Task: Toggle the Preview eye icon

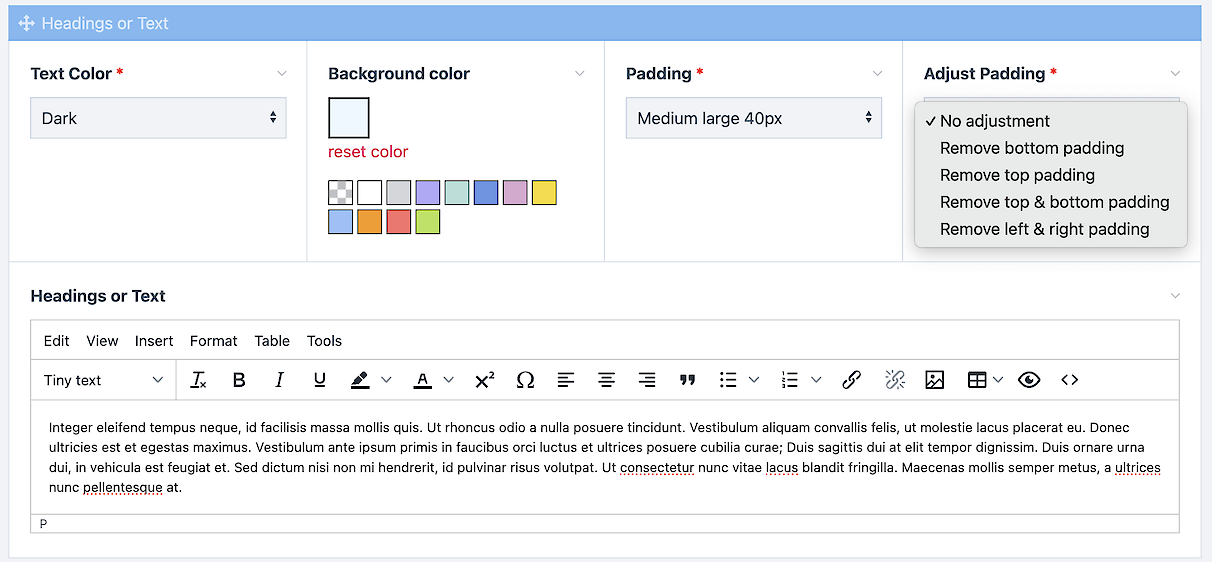Action: pos(1029,380)
